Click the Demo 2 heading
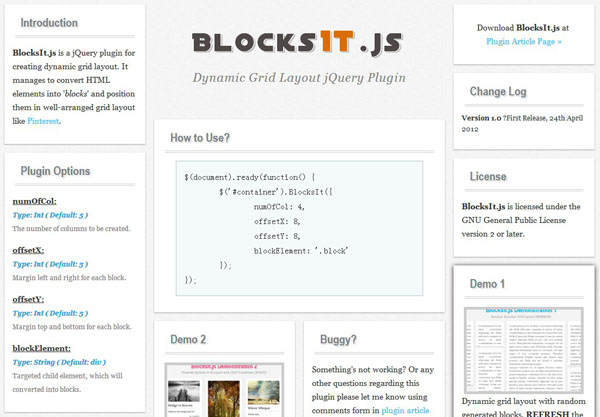This screenshot has height=417, width=600. (x=188, y=340)
